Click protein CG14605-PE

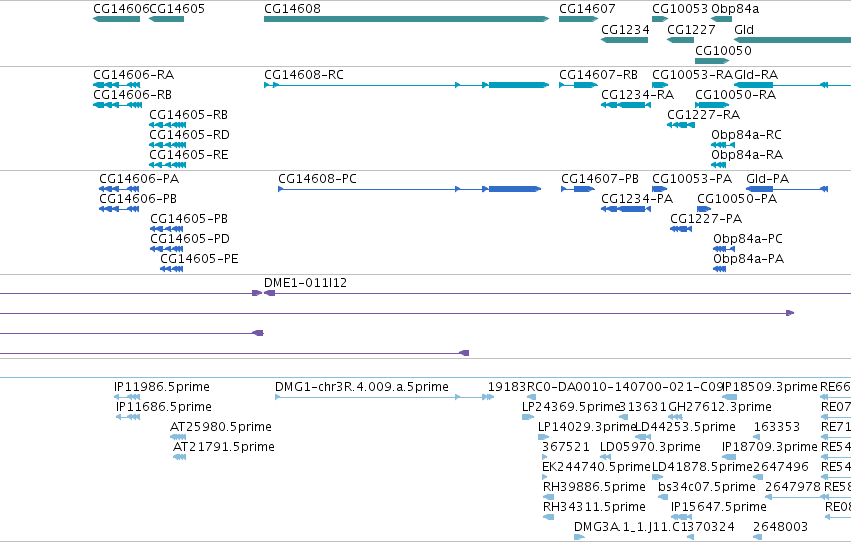pyautogui.click(x=172, y=269)
